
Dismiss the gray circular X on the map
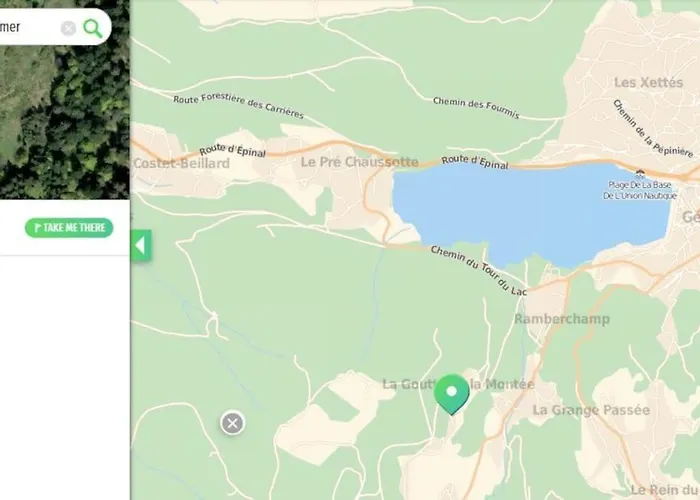tap(232, 423)
